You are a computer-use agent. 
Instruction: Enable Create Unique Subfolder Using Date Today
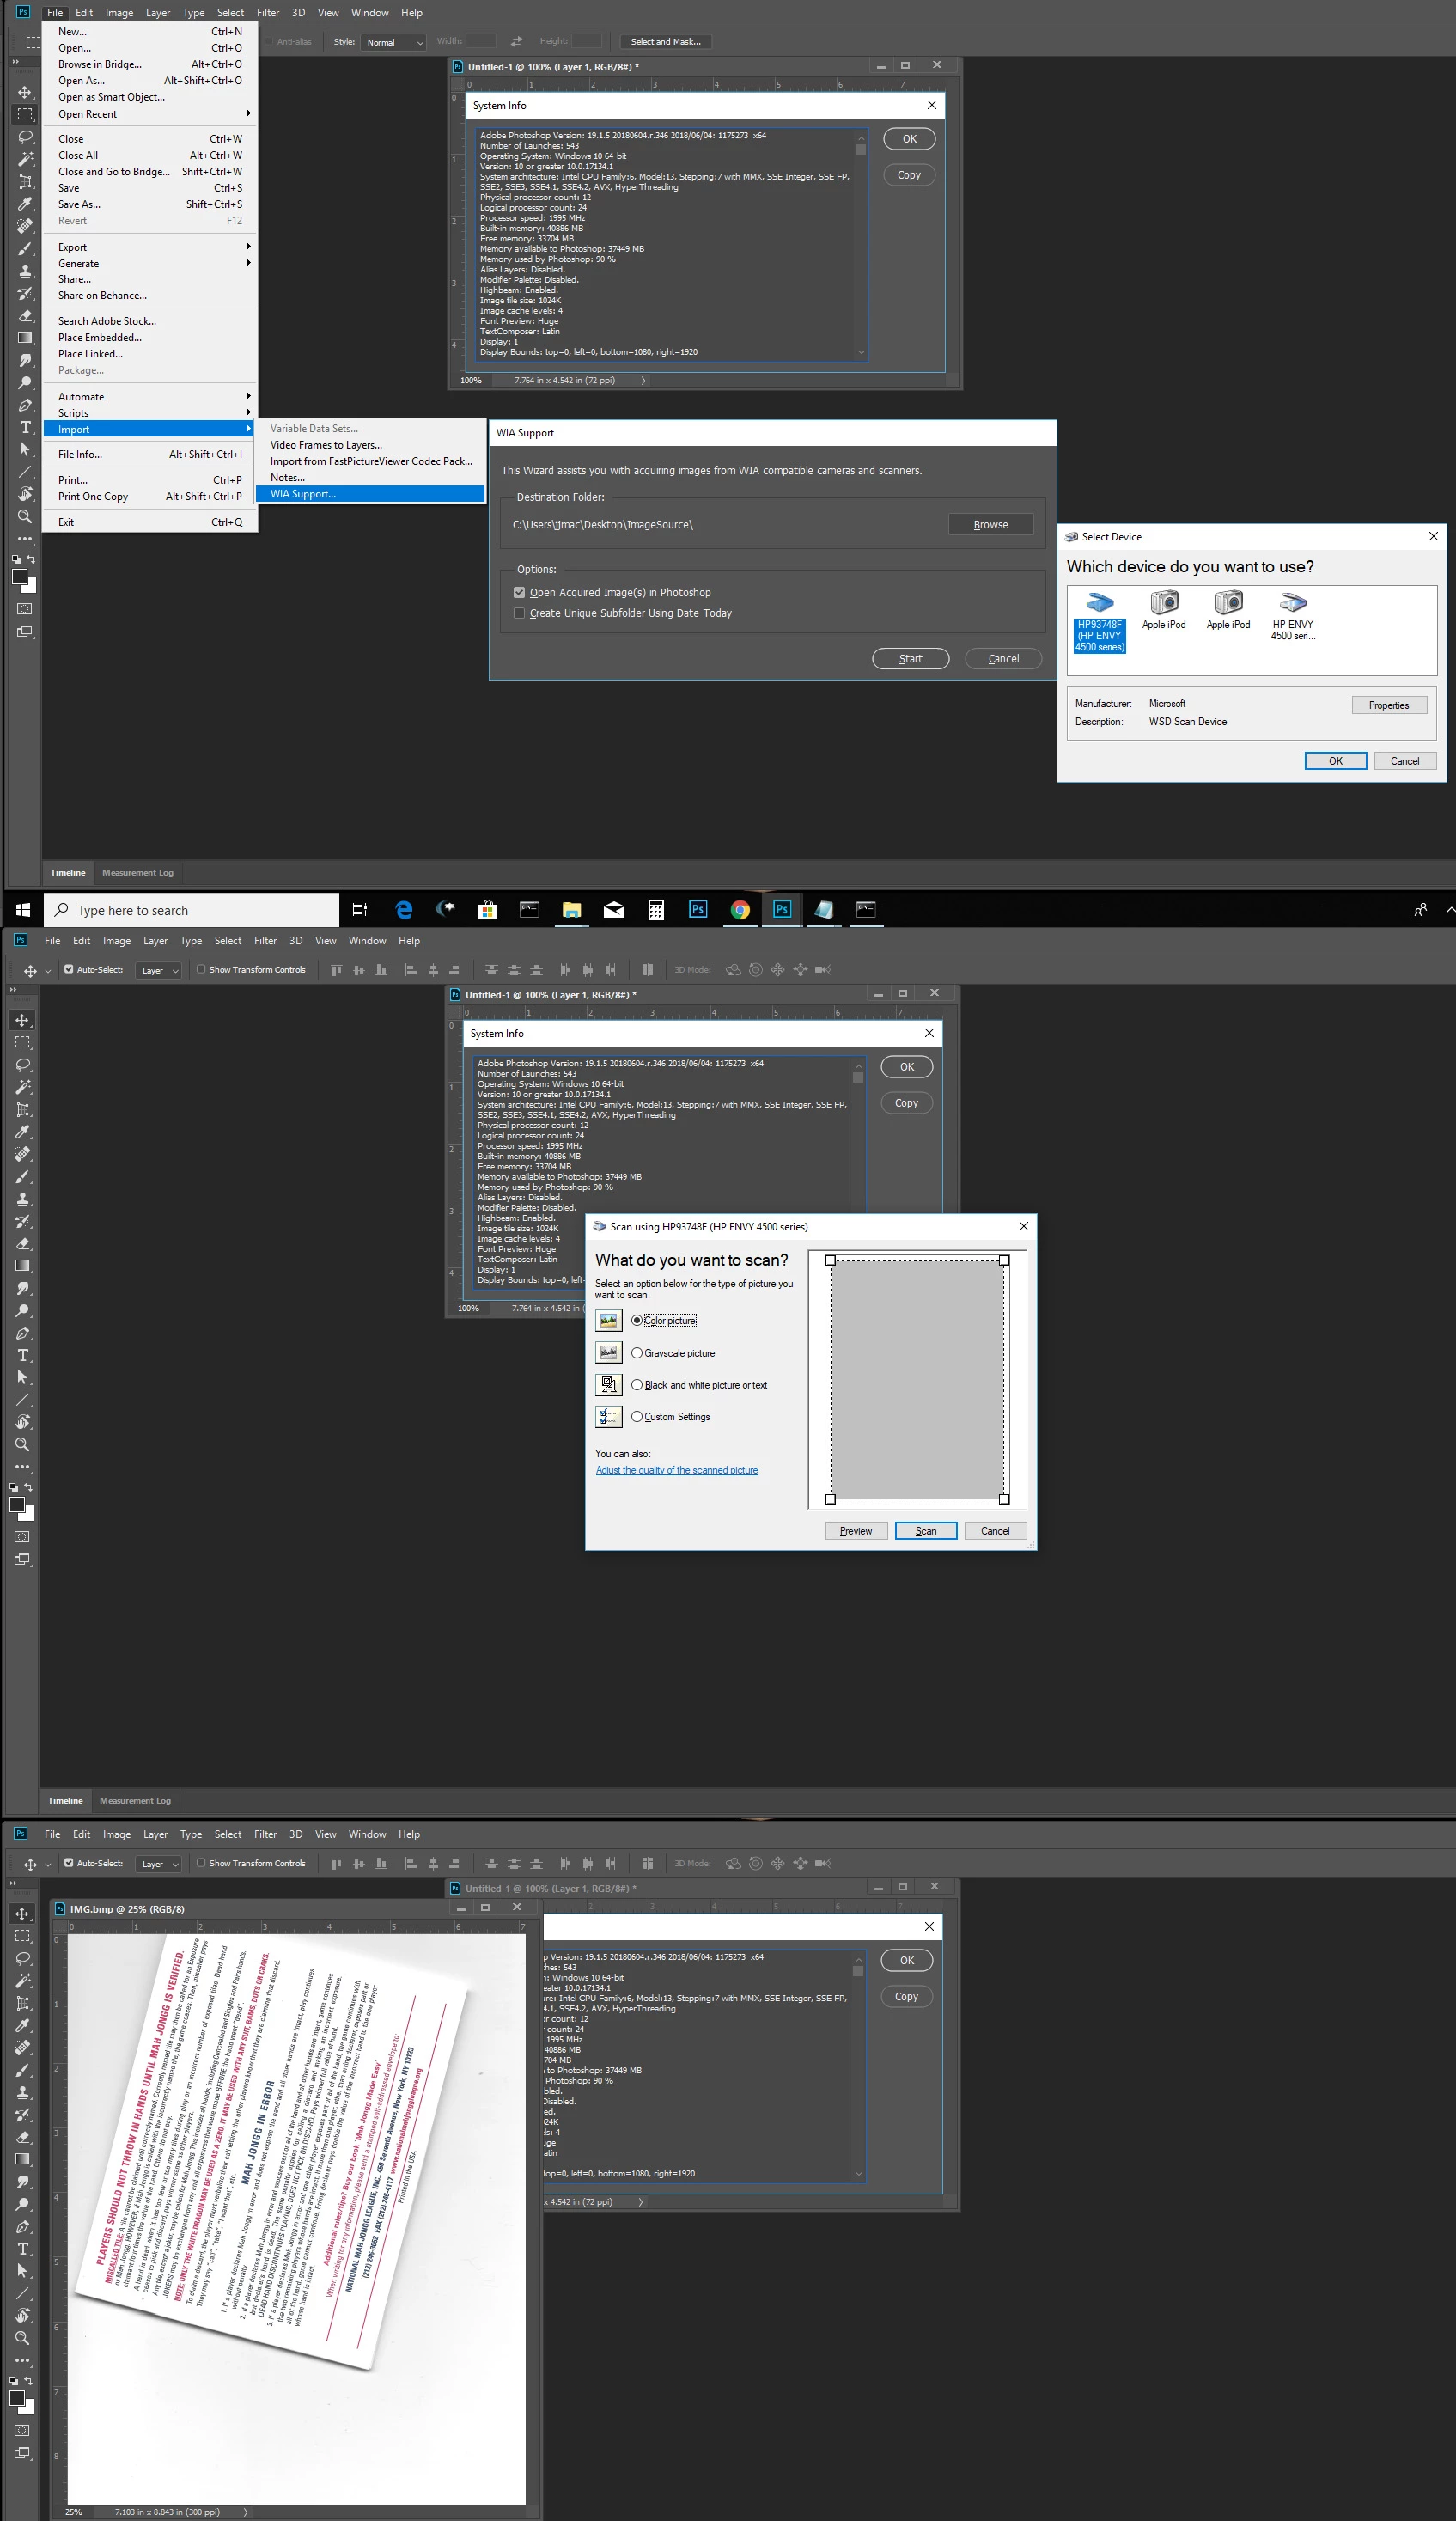(x=519, y=613)
